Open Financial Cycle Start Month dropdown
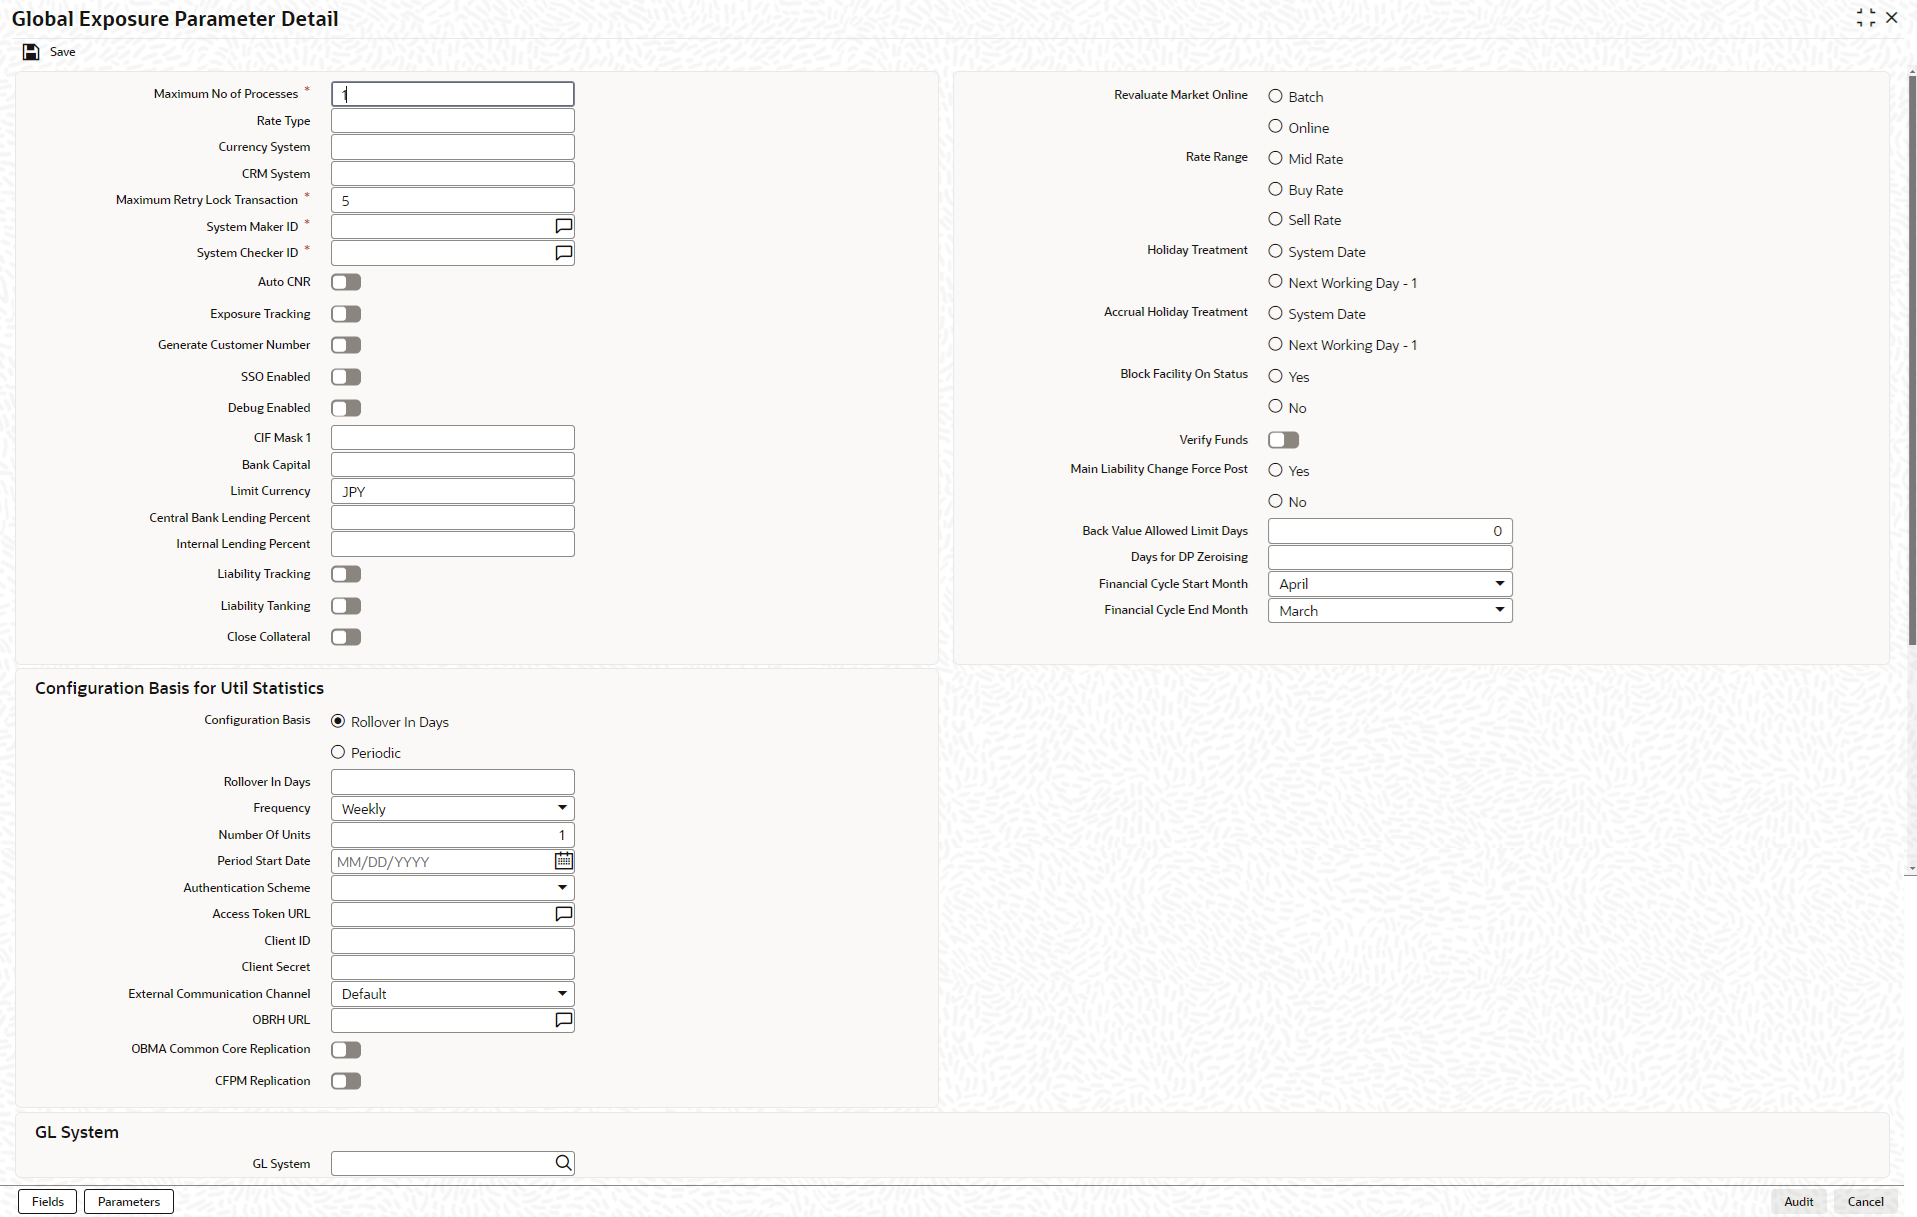This screenshot has height=1217, width=1917. 1390,584
